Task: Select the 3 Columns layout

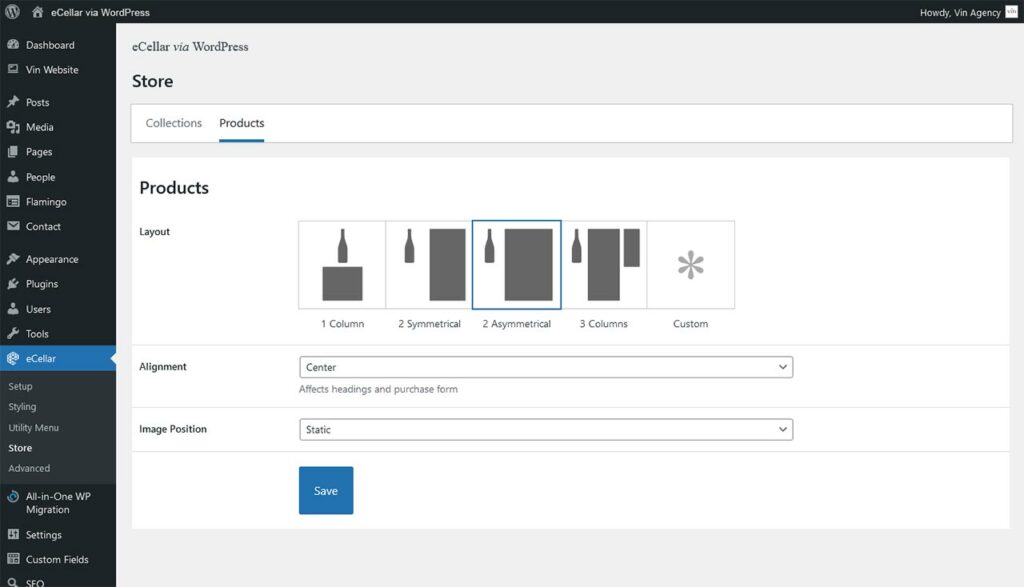Action: [x=604, y=265]
